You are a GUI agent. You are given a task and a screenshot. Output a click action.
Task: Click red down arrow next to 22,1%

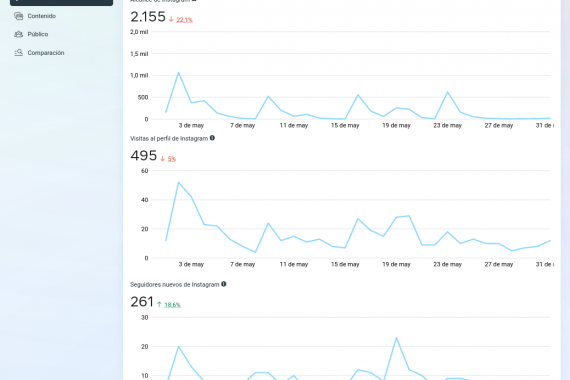171,19
